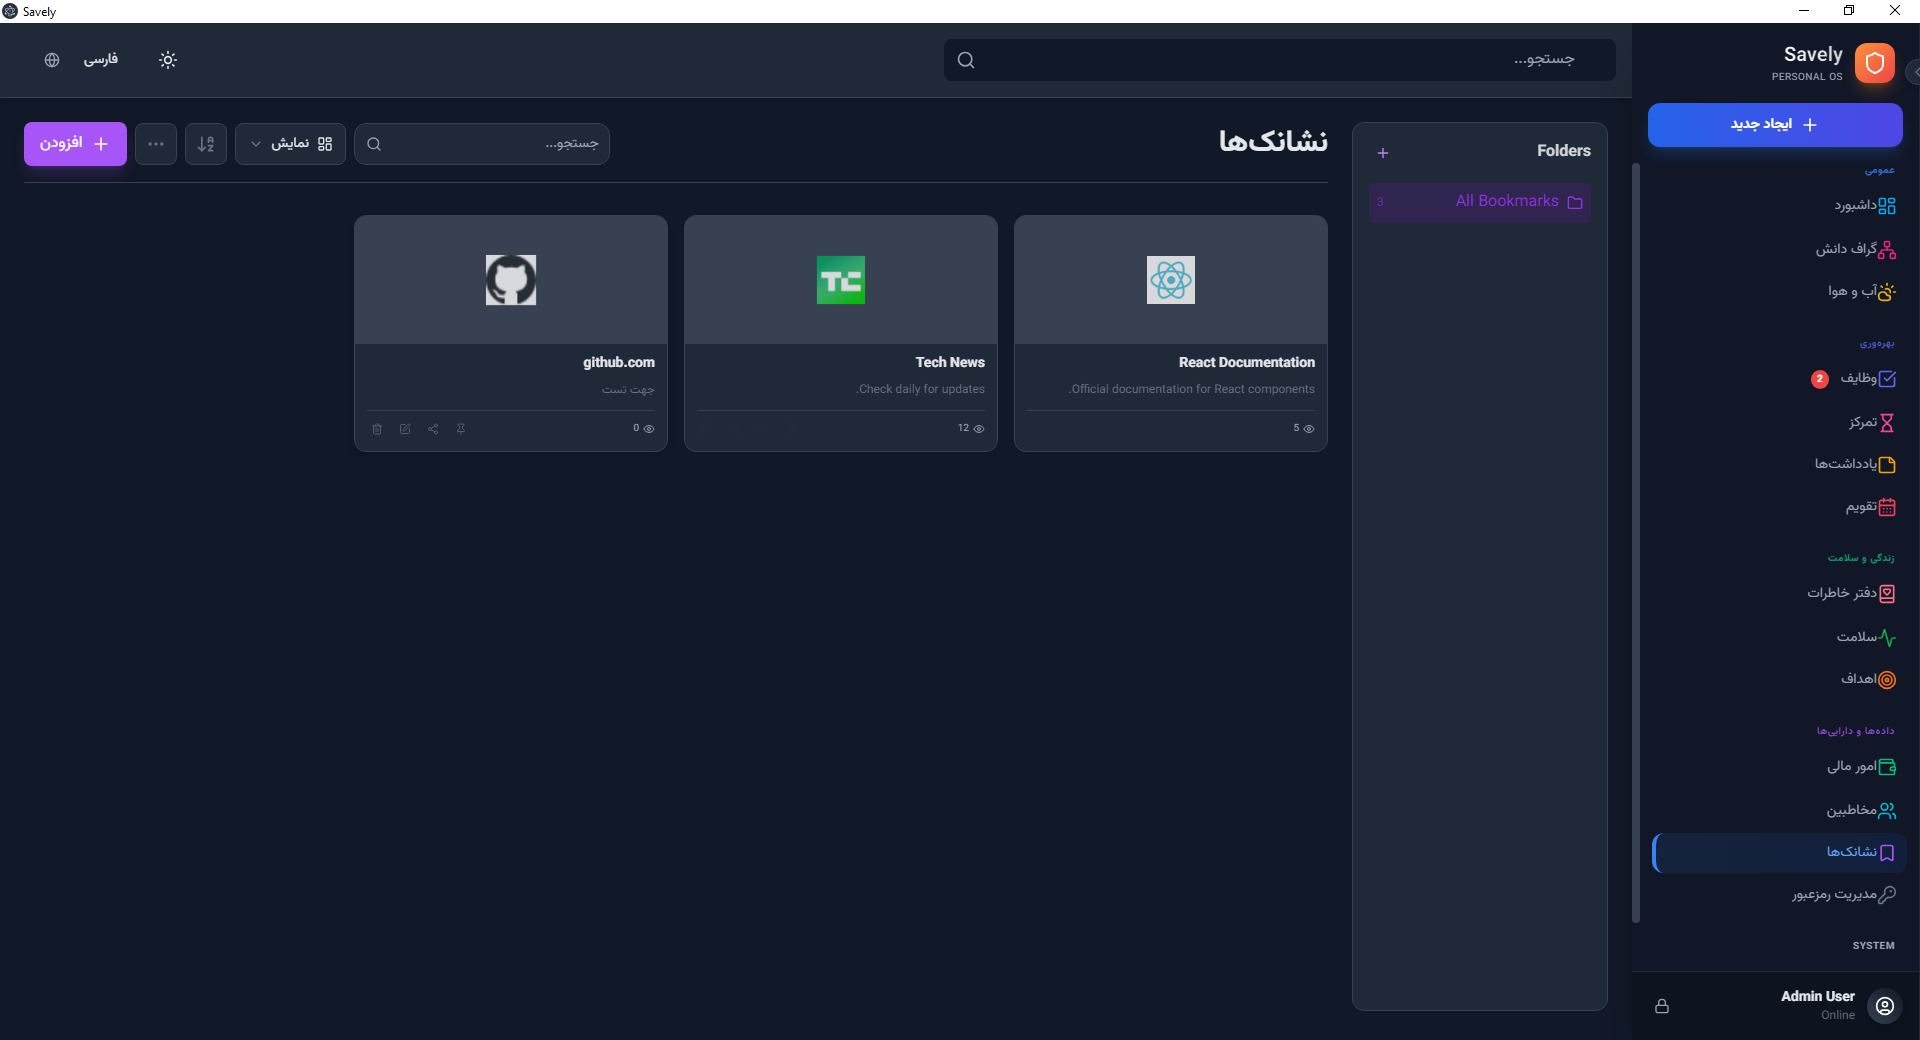This screenshot has height=1040, width=1920.
Task: Pin the github.com bookmark
Action: [x=461, y=429]
